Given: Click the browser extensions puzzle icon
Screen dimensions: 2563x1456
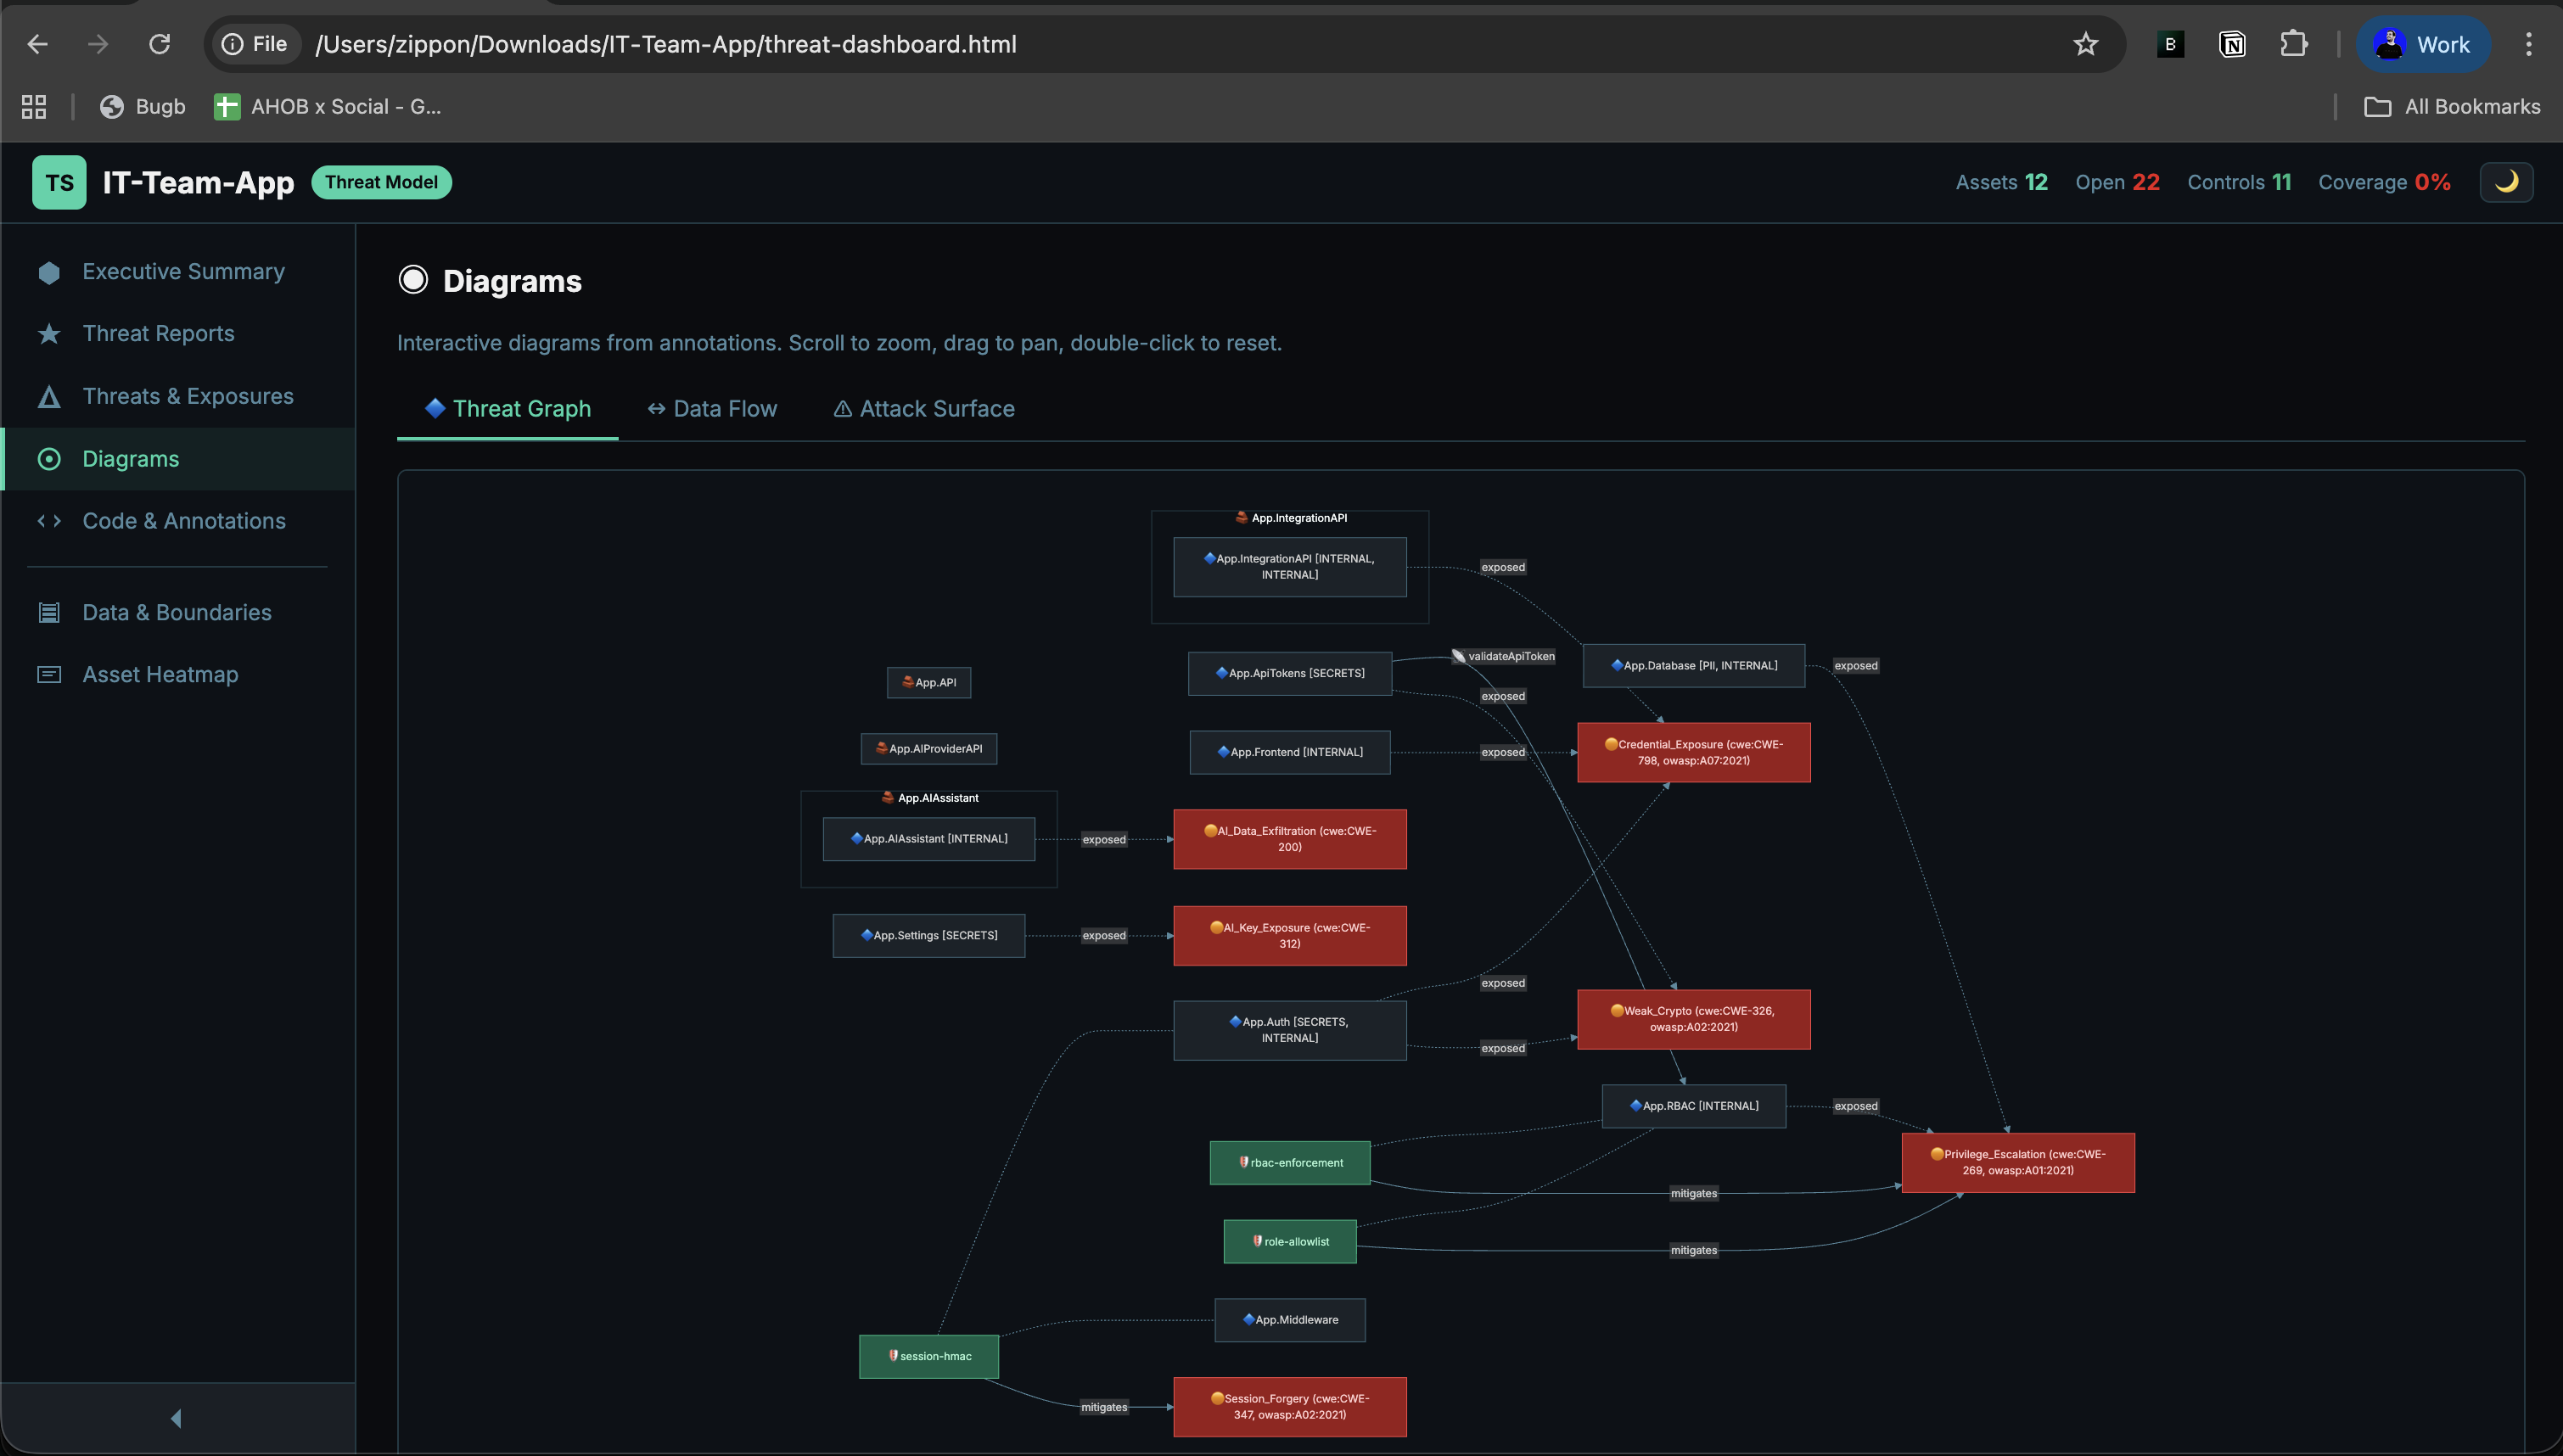Looking at the screenshot, I should 2294,44.
